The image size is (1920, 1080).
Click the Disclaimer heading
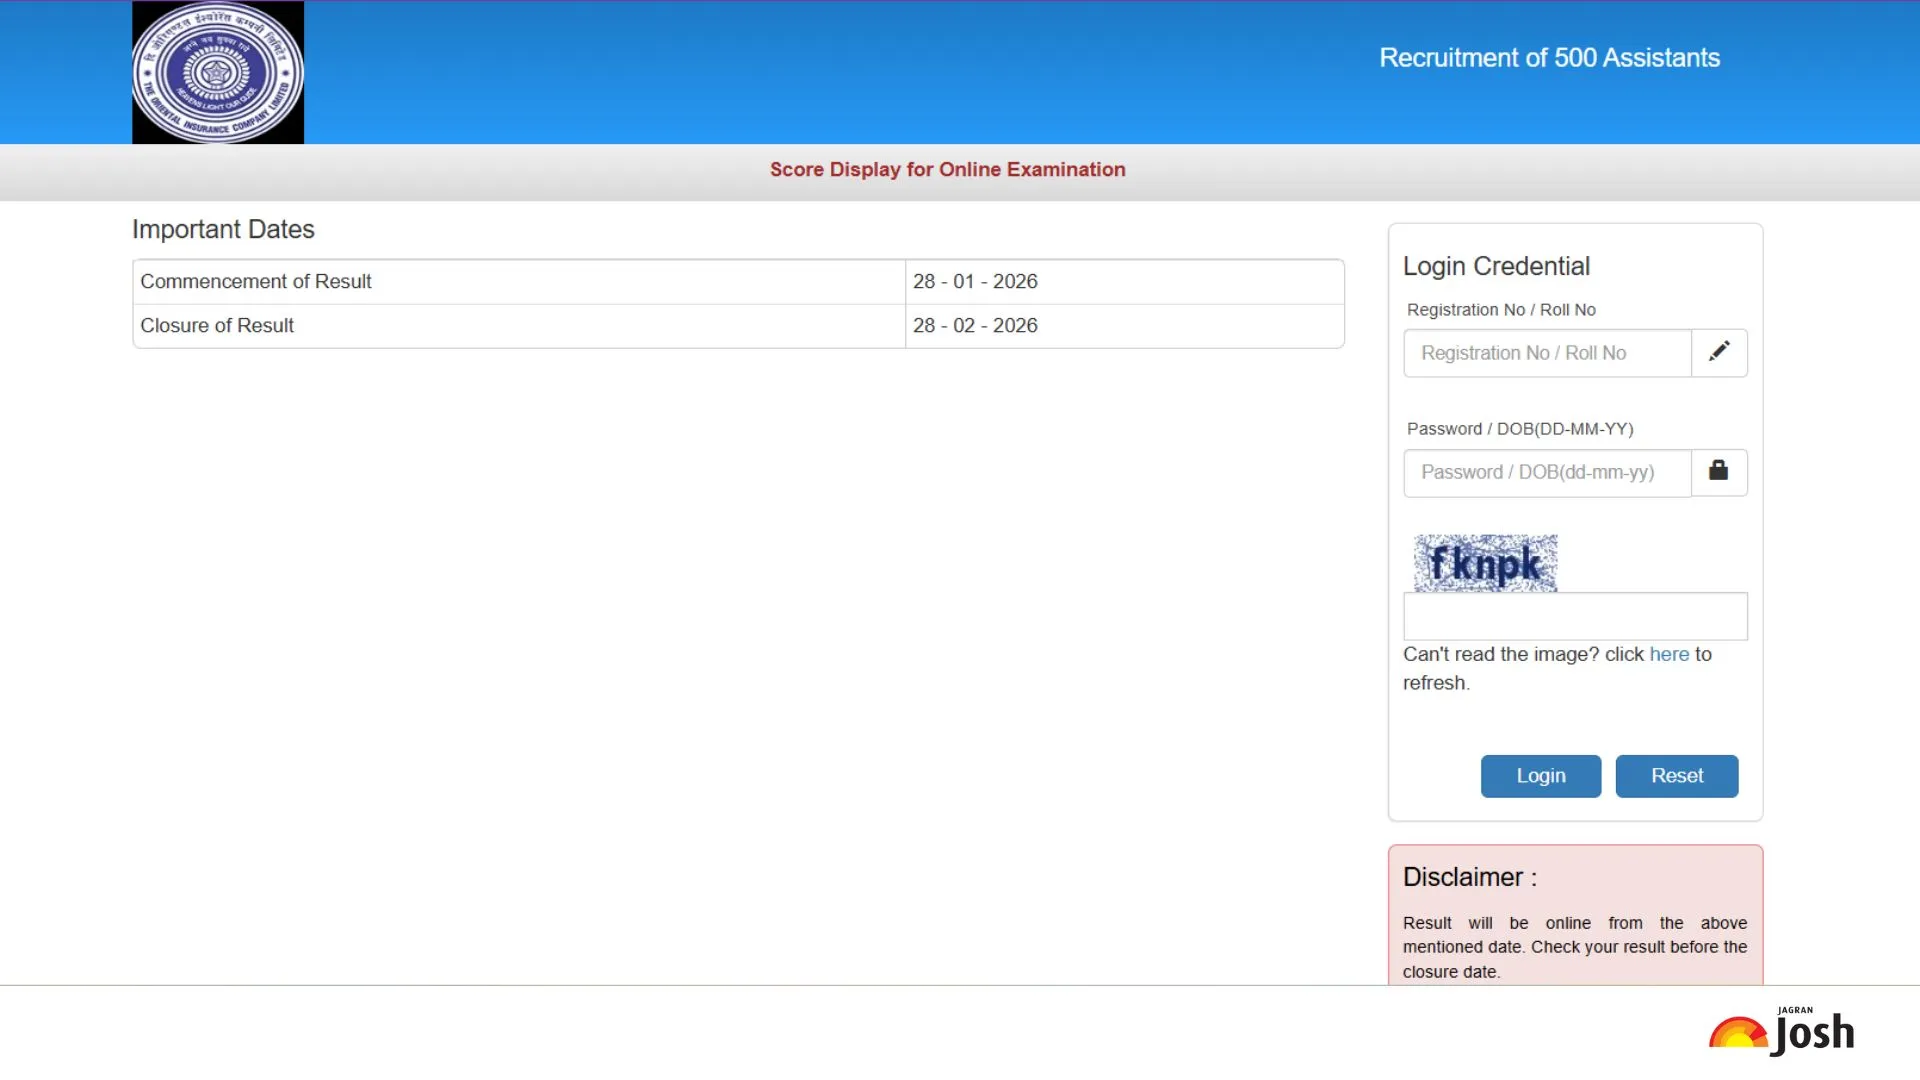[1469, 877]
